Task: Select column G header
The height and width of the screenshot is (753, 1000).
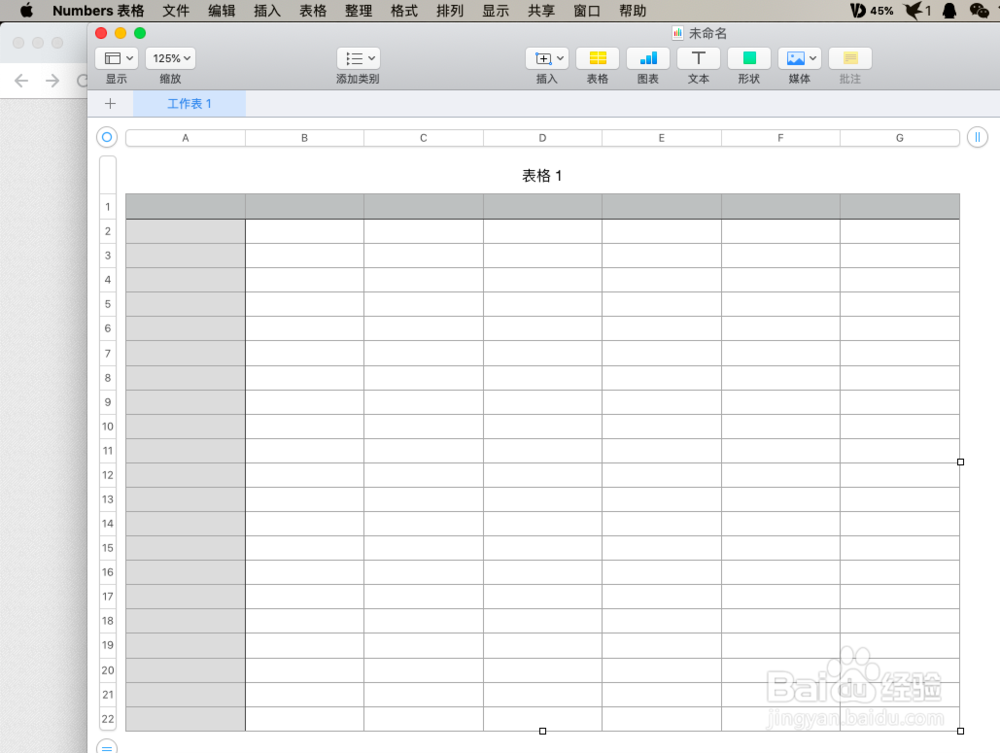Action: tap(900, 138)
